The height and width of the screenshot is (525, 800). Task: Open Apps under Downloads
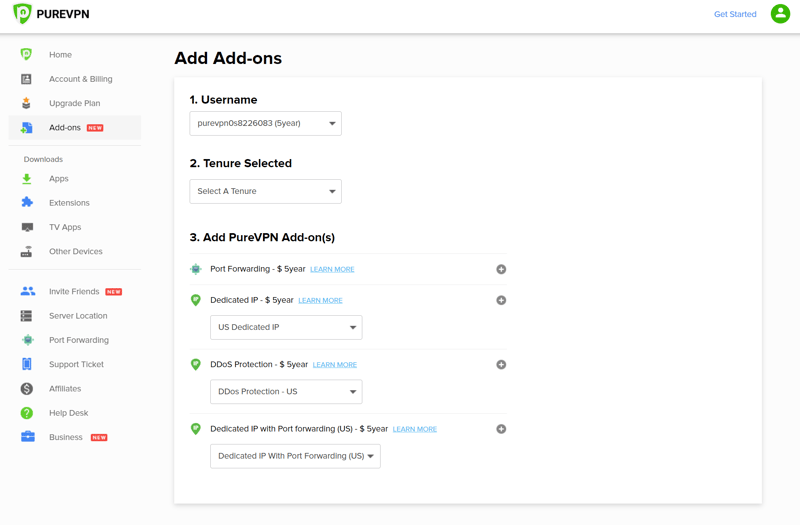[59, 179]
